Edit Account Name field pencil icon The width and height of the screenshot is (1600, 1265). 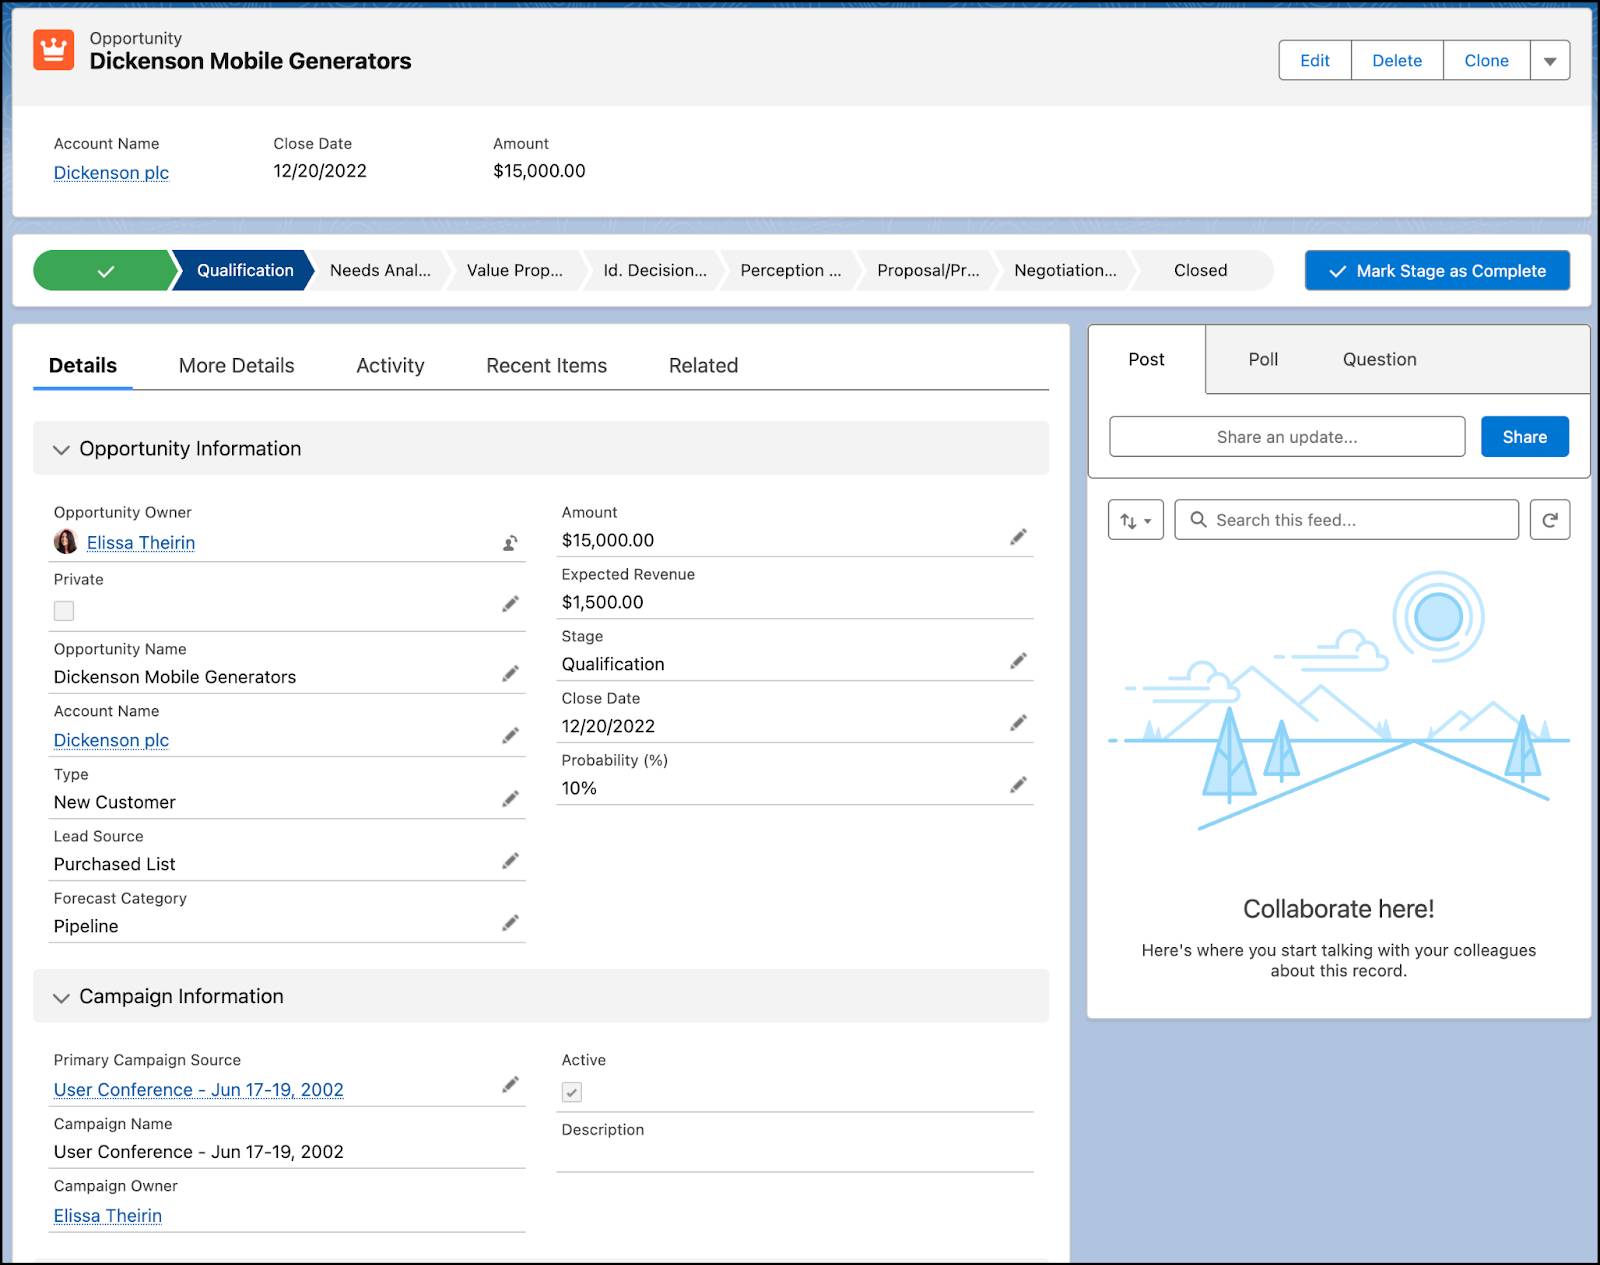[x=510, y=736]
